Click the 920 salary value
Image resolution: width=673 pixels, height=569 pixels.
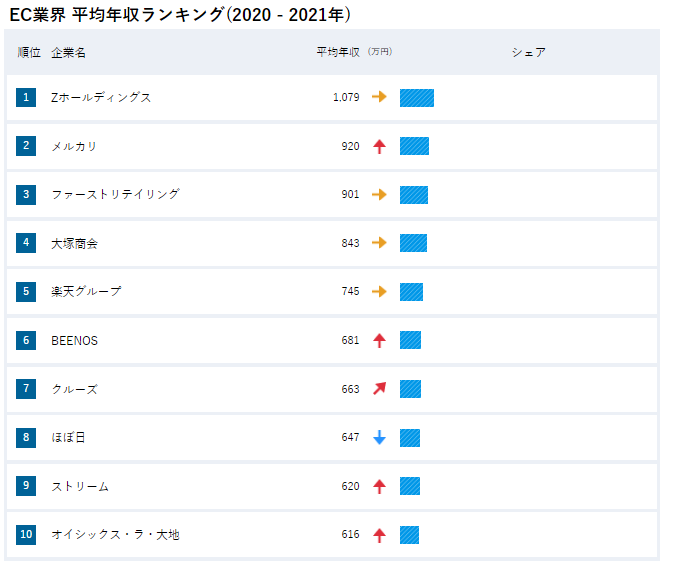coord(350,146)
